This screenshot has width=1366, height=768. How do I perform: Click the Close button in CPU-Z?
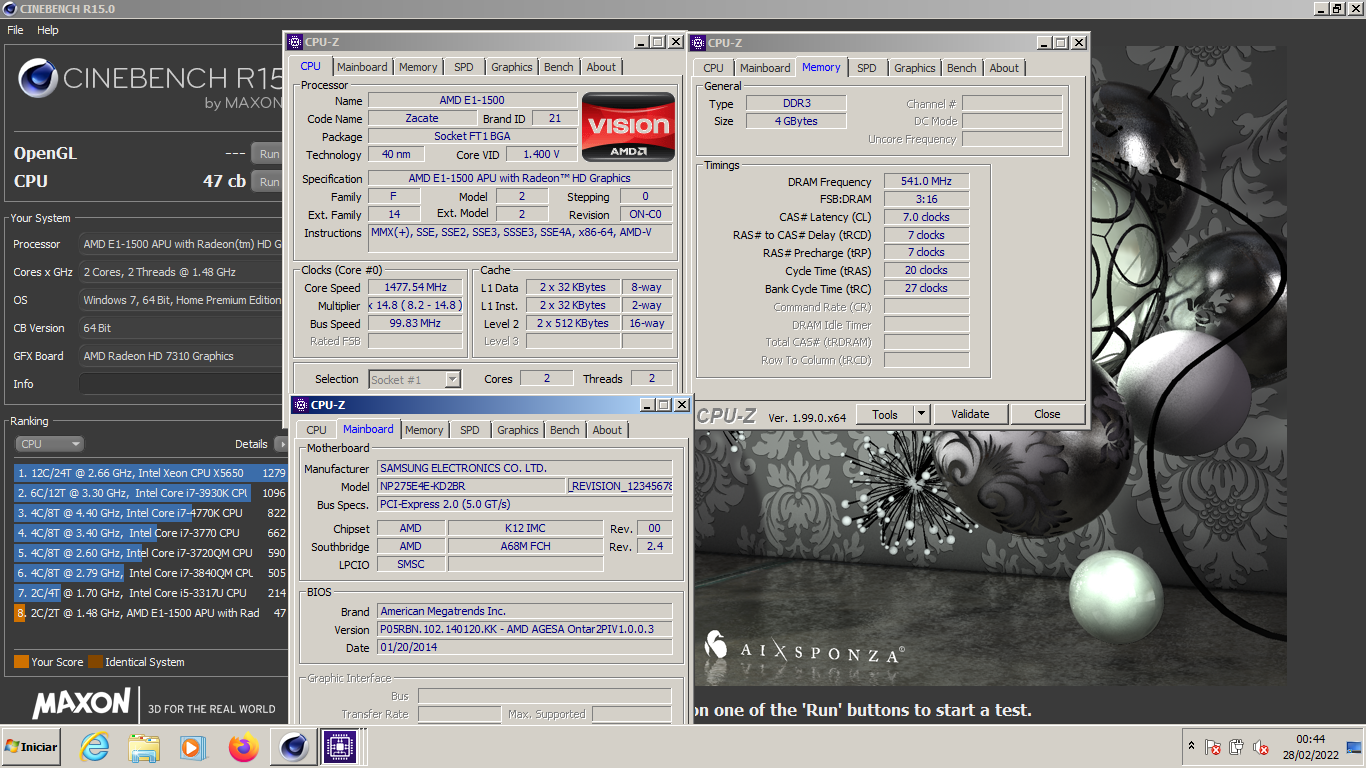point(1047,414)
